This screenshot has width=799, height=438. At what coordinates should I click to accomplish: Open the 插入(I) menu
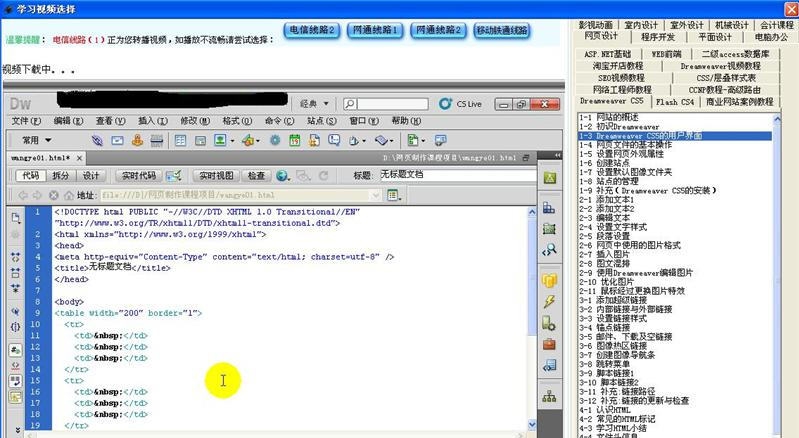pos(152,121)
